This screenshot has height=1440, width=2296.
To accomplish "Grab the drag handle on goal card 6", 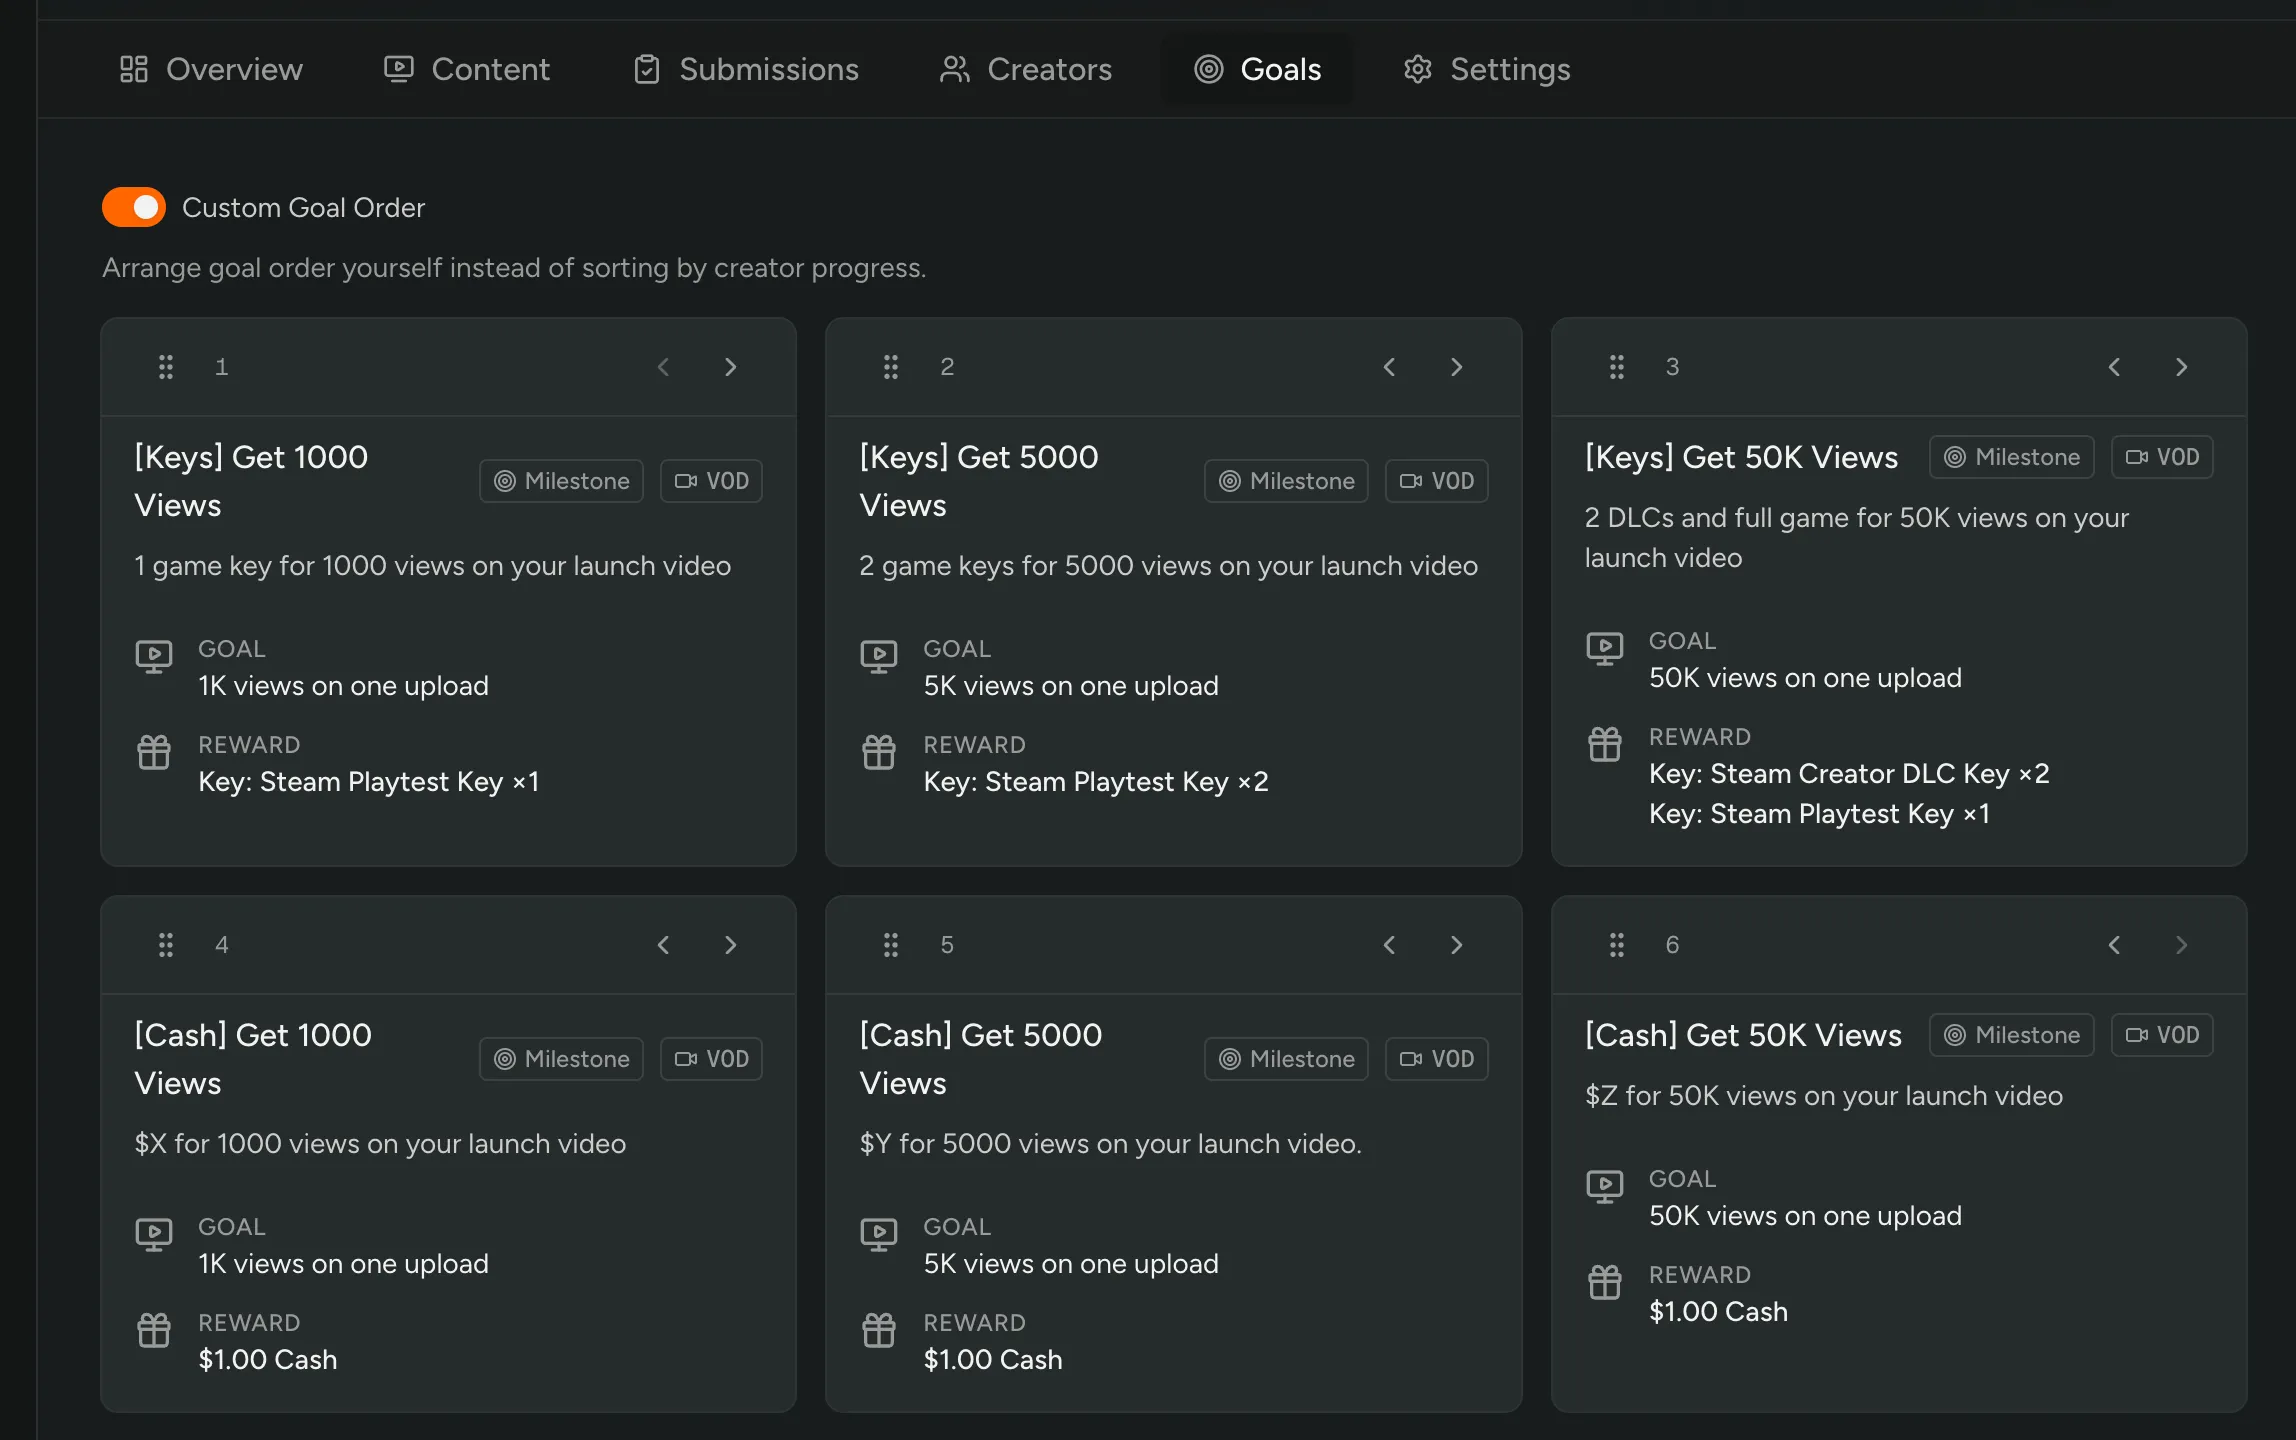I will click(x=1616, y=945).
